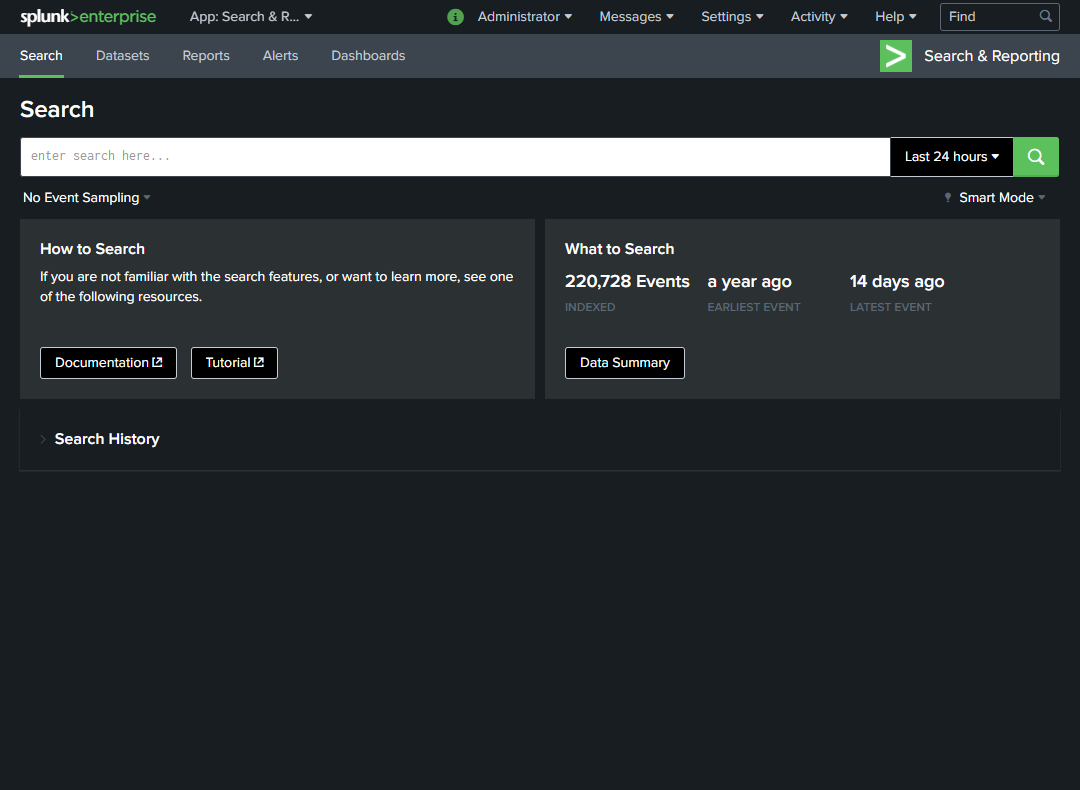Click the magnifier inside the Find box
The image size is (1080, 790).
(x=1046, y=17)
